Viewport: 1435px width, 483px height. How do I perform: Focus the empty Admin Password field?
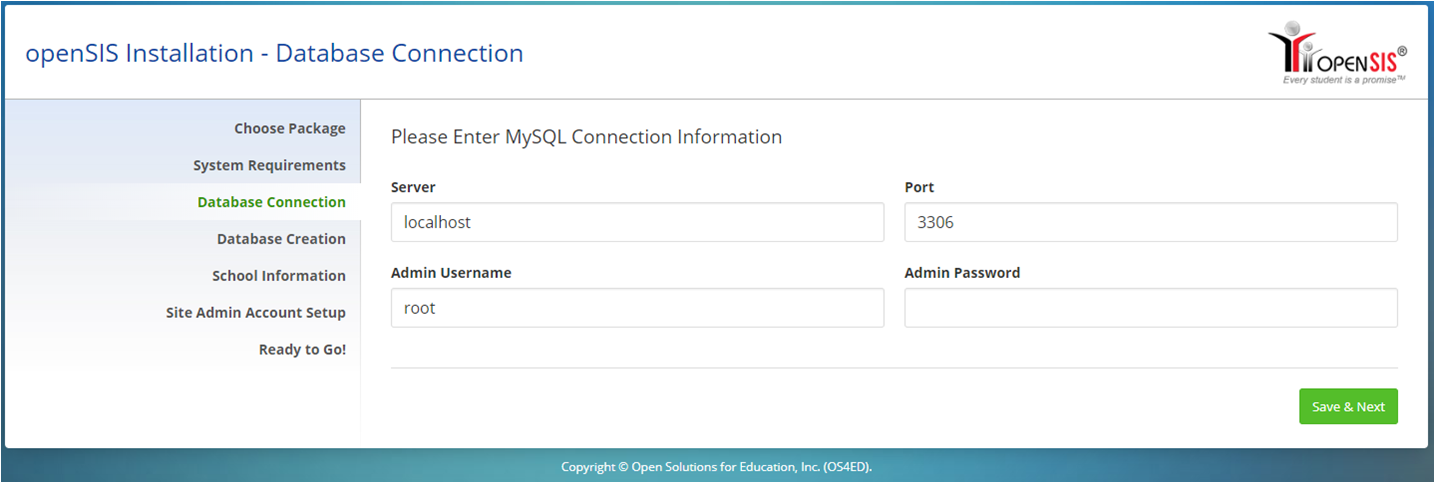pos(1151,308)
